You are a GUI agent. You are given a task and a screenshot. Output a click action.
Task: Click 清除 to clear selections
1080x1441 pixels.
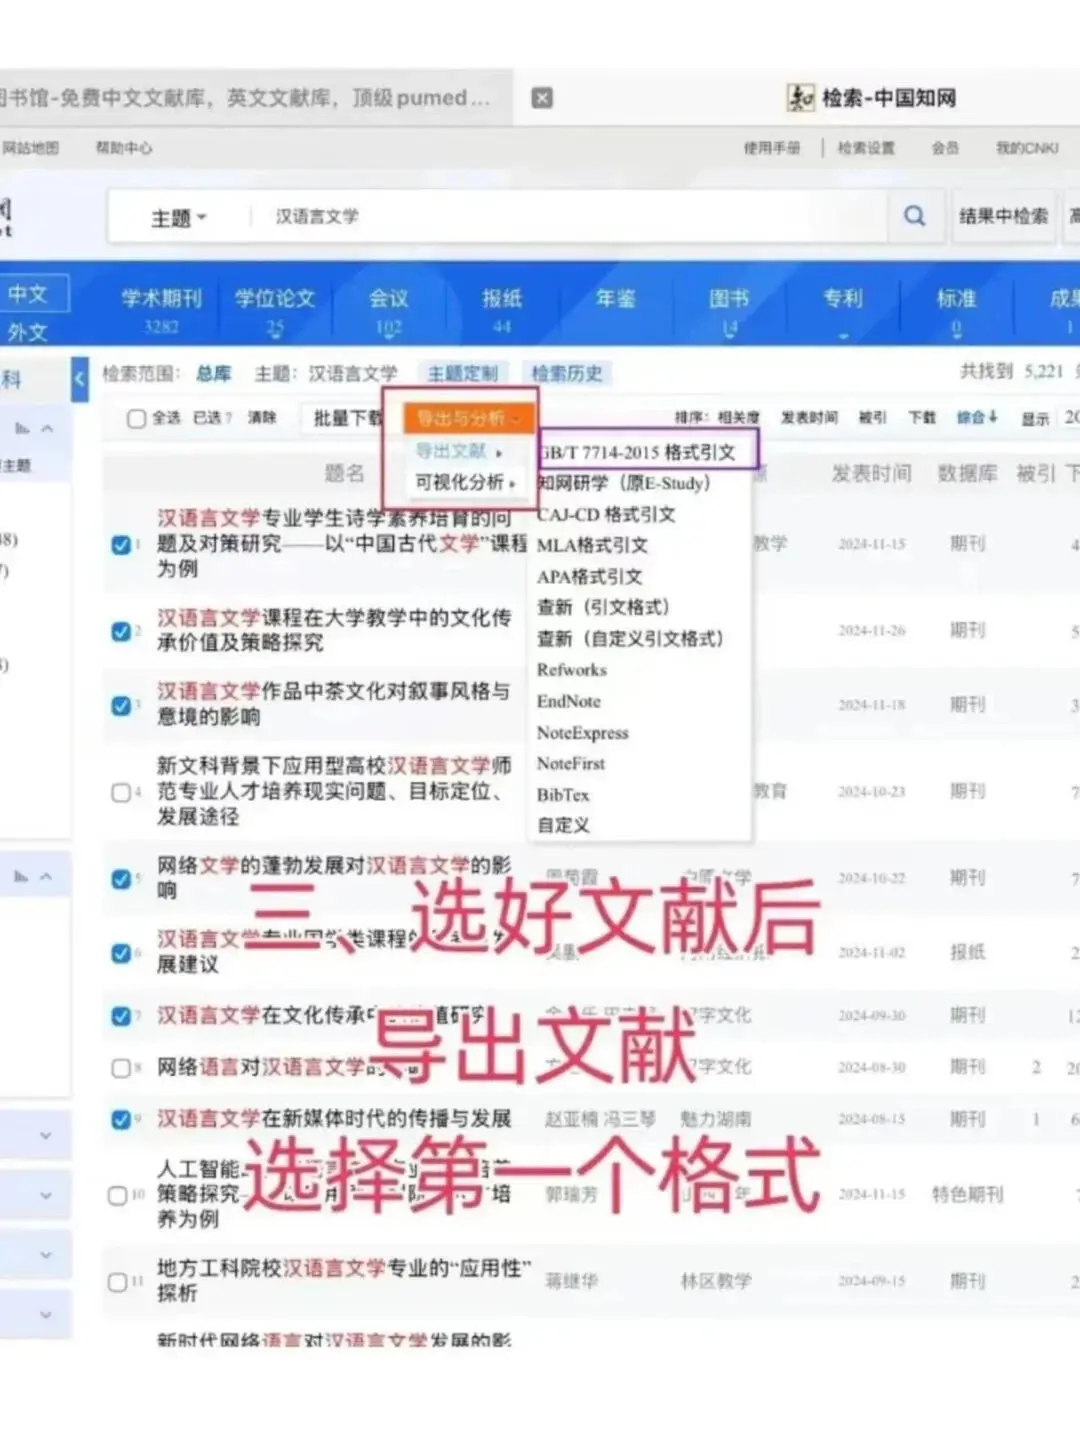[x=262, y=418]
